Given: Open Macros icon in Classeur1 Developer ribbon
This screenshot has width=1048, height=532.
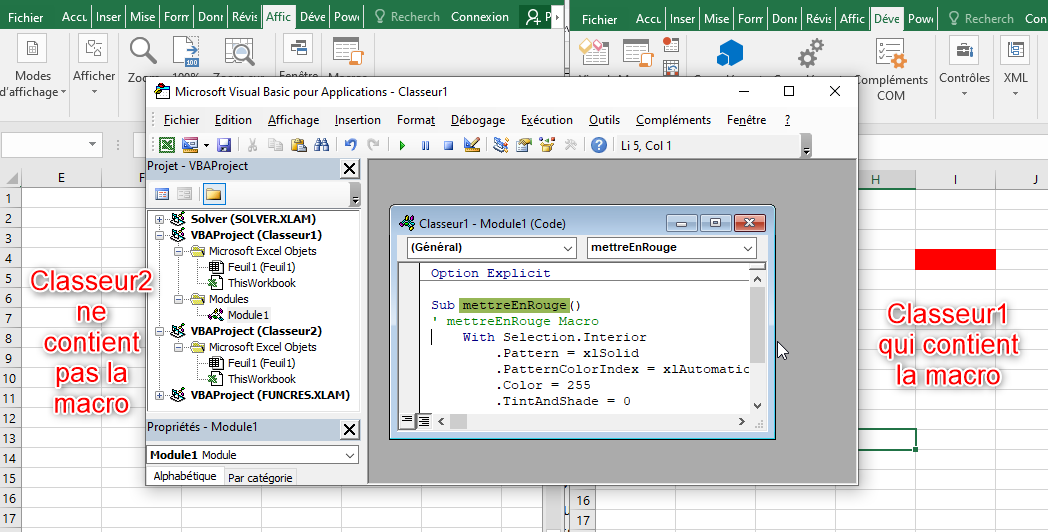Looking at the screenshot, I should click(x=638, y=52).
